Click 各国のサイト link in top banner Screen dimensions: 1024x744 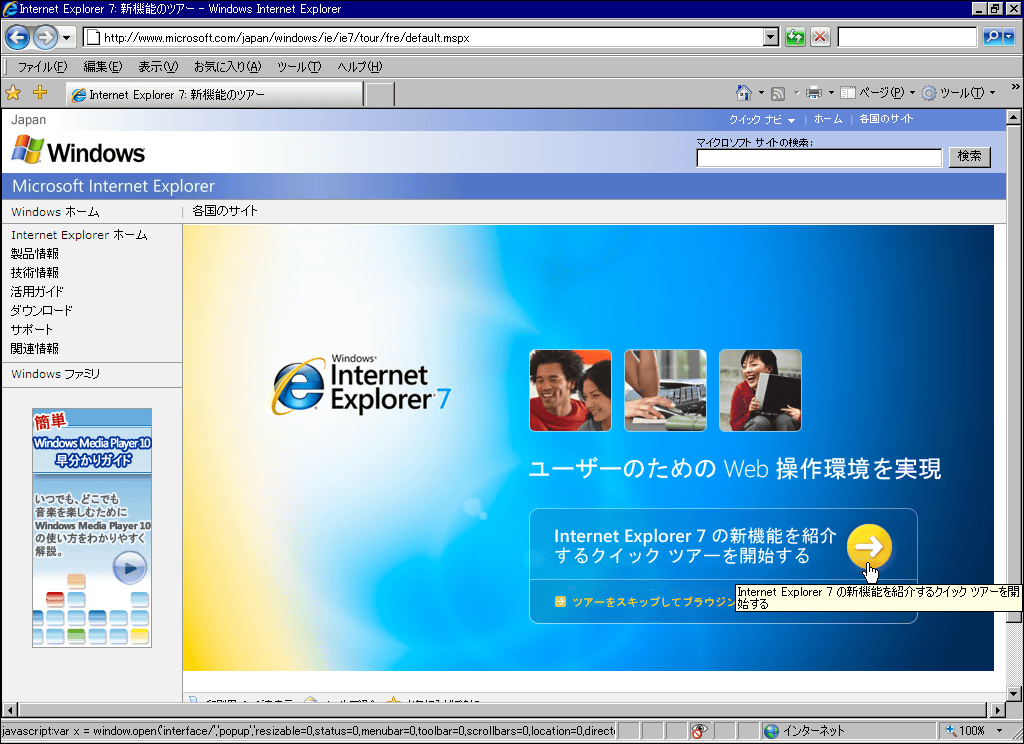coord(886,119)
